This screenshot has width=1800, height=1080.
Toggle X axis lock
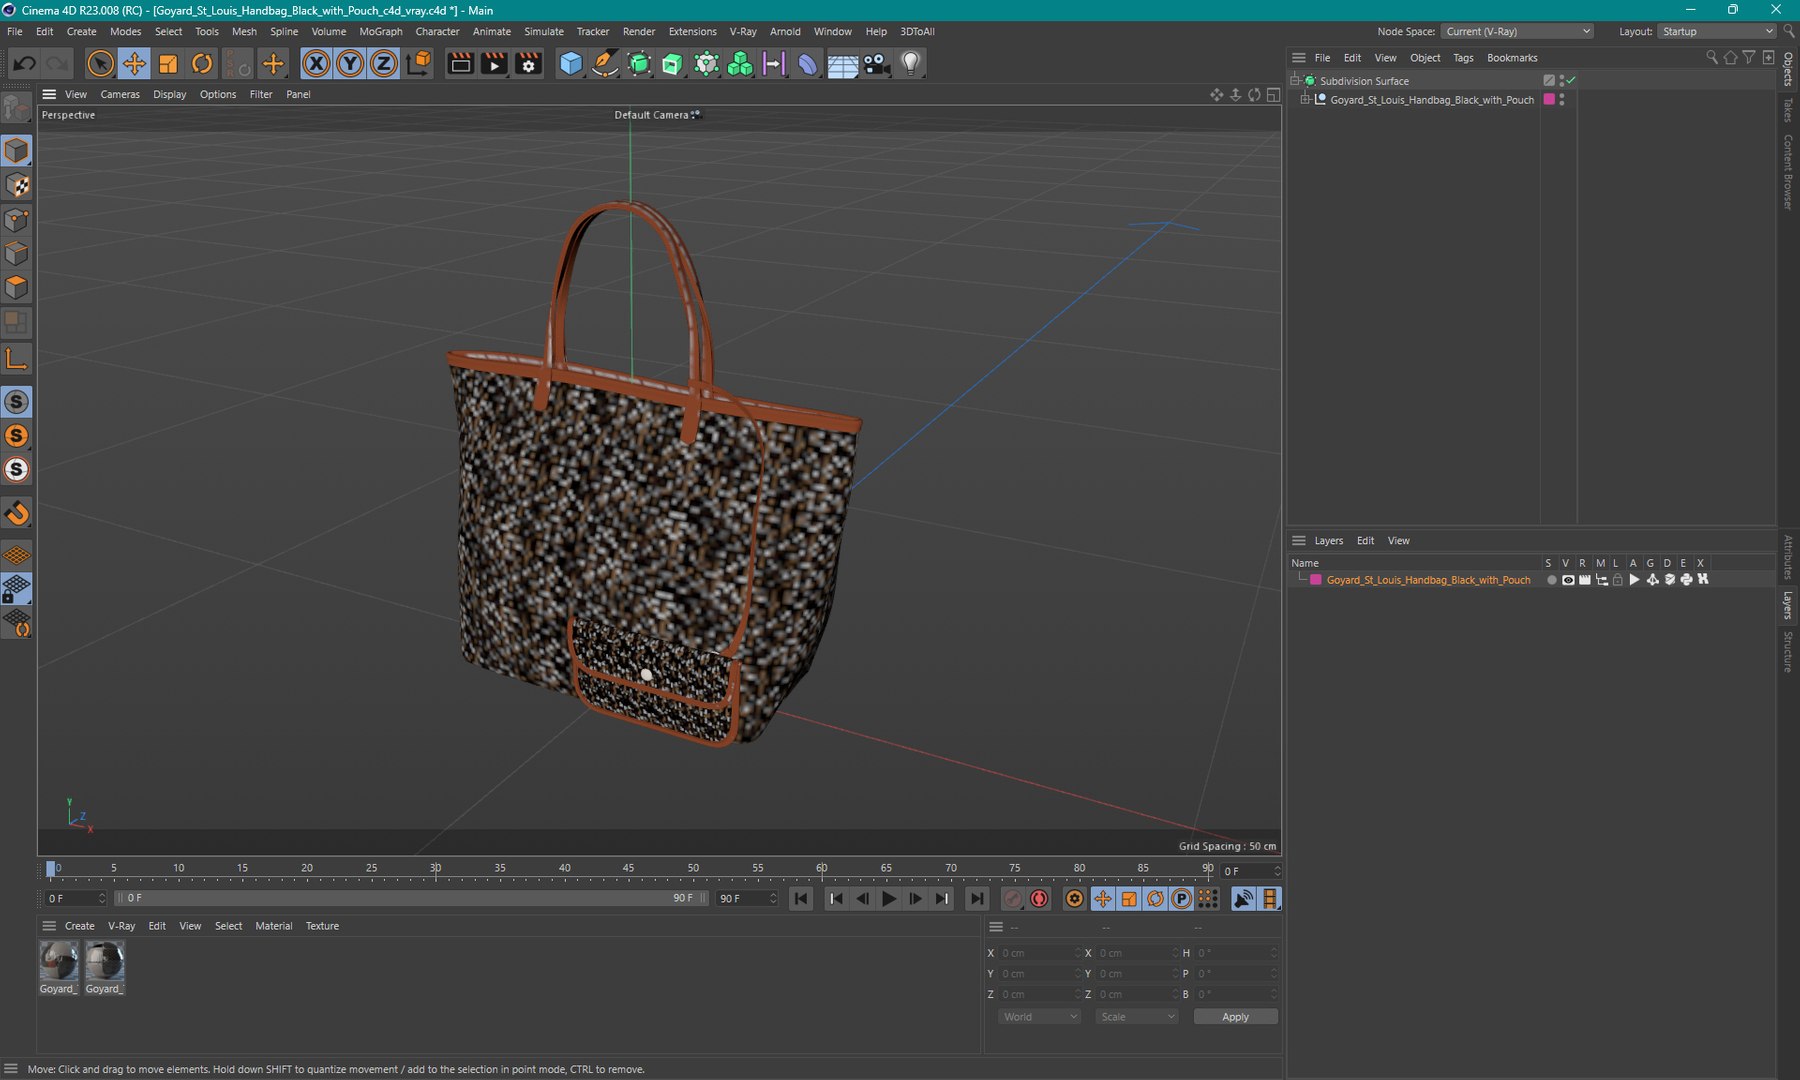pyautogui.click(x=316, y=64)
